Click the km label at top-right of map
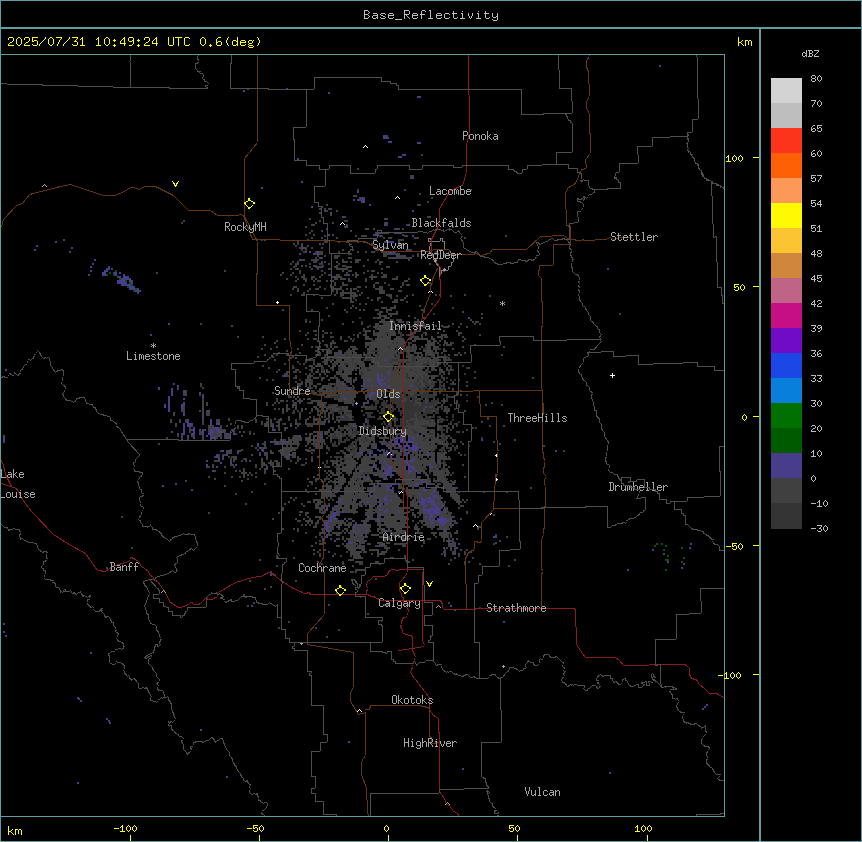 [744, 42]
